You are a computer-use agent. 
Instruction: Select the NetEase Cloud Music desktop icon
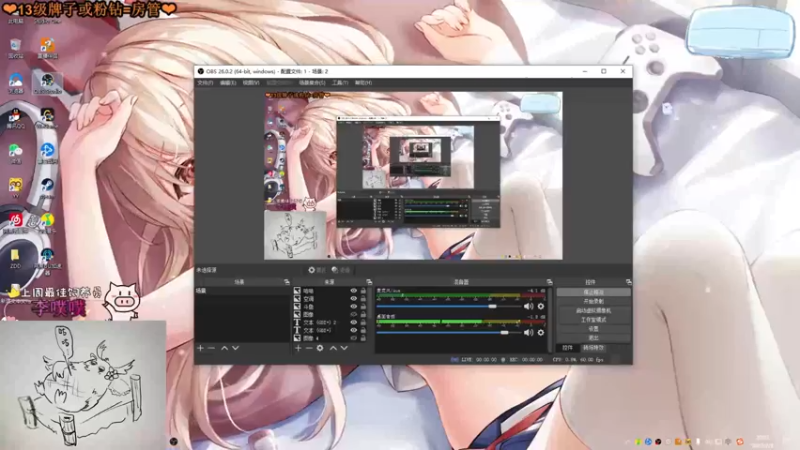(x=15, y=223)
